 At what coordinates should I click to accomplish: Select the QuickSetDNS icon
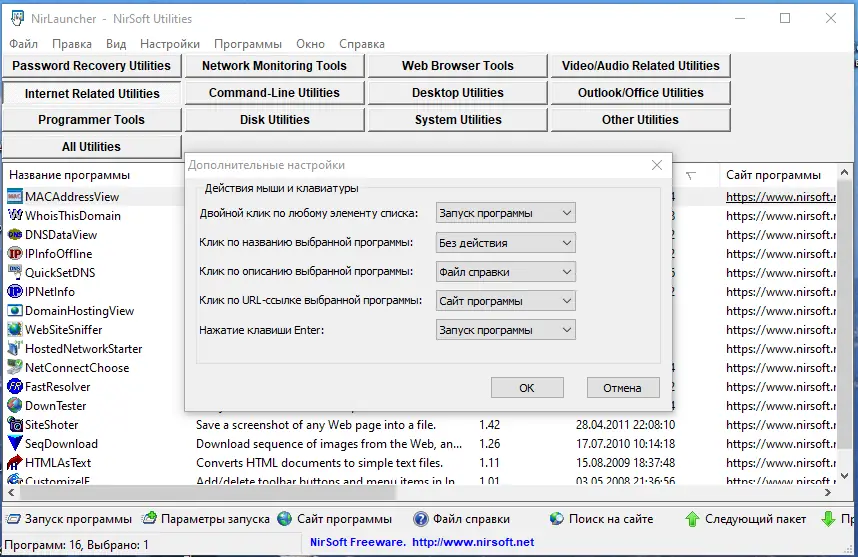(15, 272)
